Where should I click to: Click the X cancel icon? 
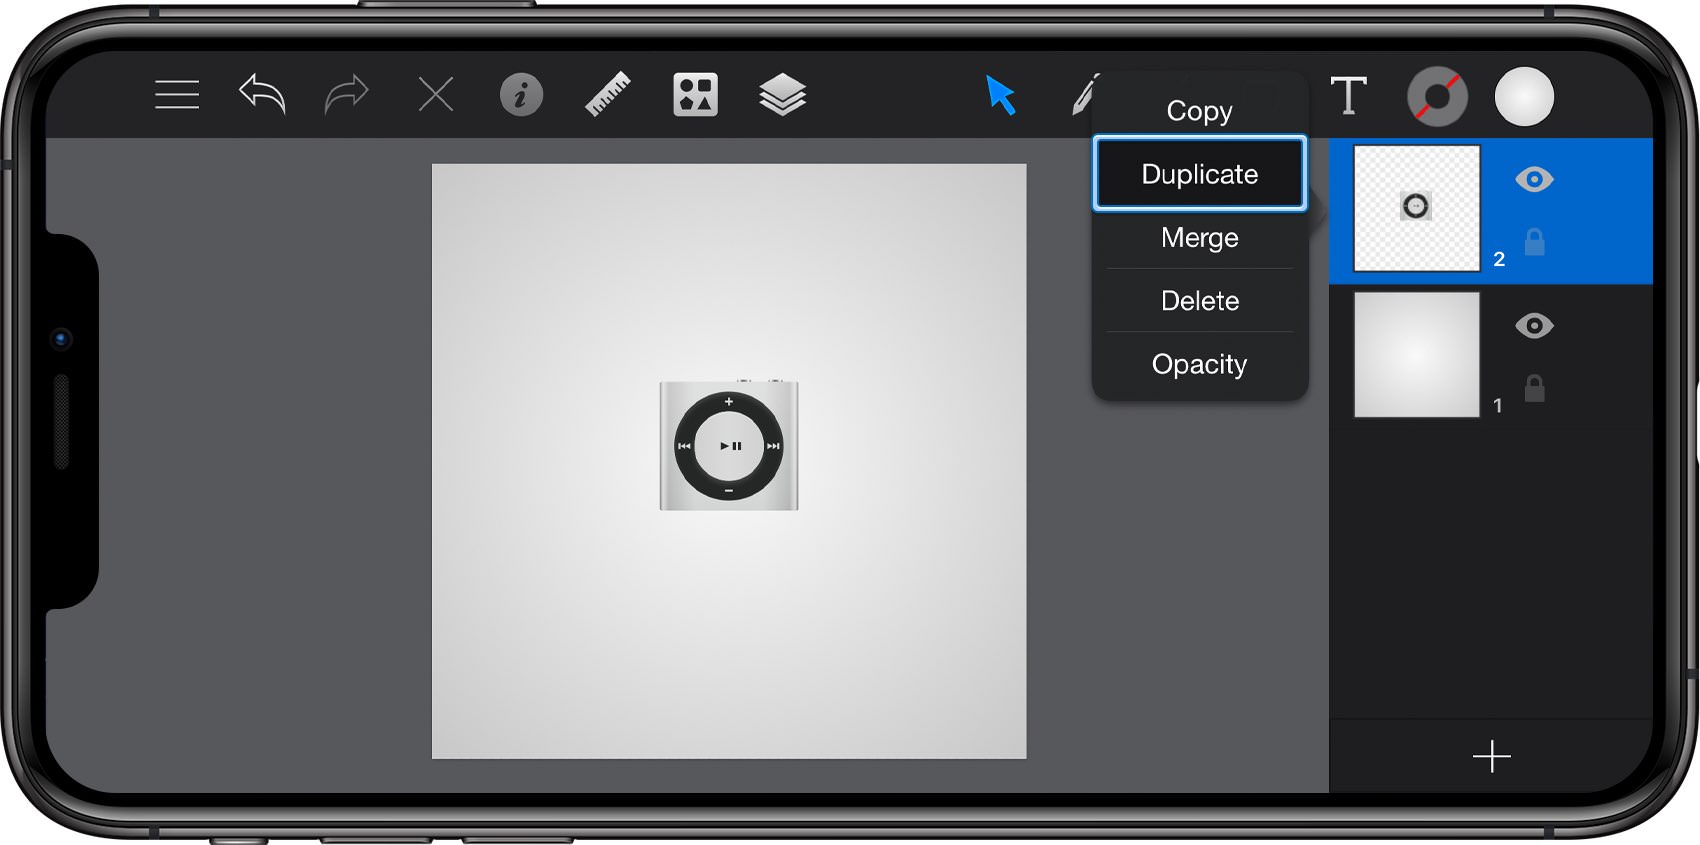[x=435, y=95]
